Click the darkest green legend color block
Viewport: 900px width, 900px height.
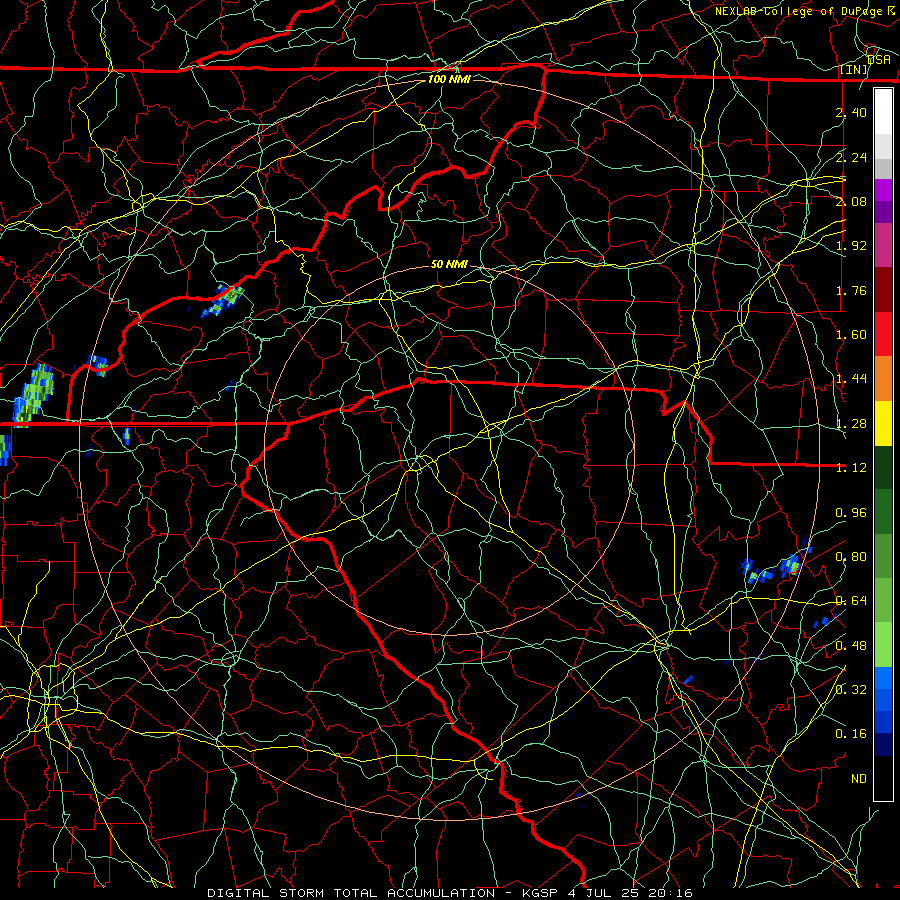883,467
